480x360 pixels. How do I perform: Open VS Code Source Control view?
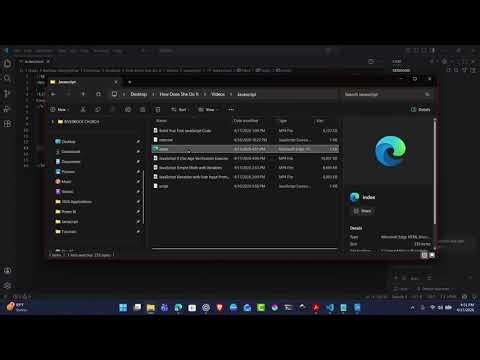coord(7,94)
